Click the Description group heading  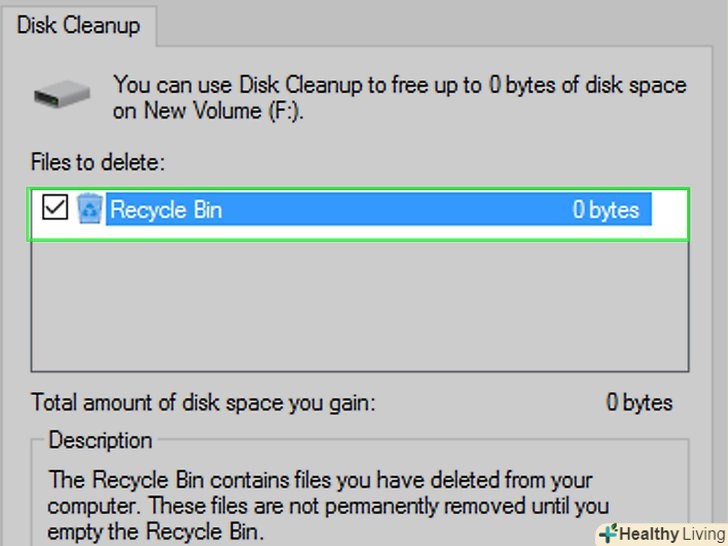(100, 440)
